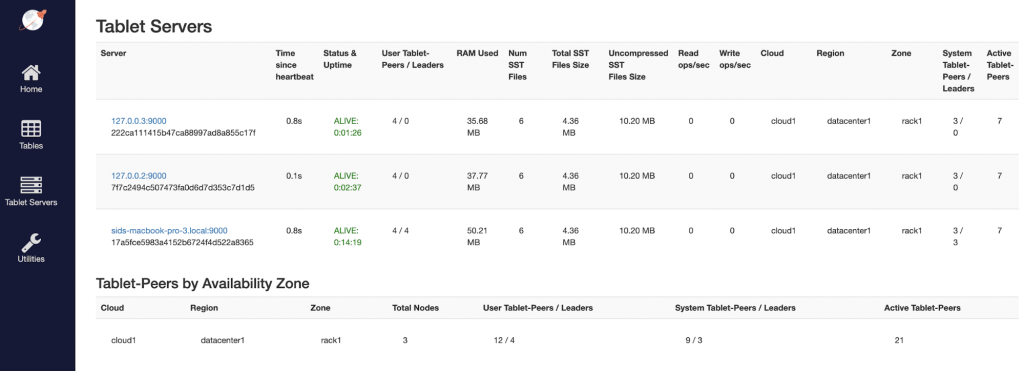Click the Total SST Files Size header
This screenshot has width=1024, height=371.
coord(570,59)
